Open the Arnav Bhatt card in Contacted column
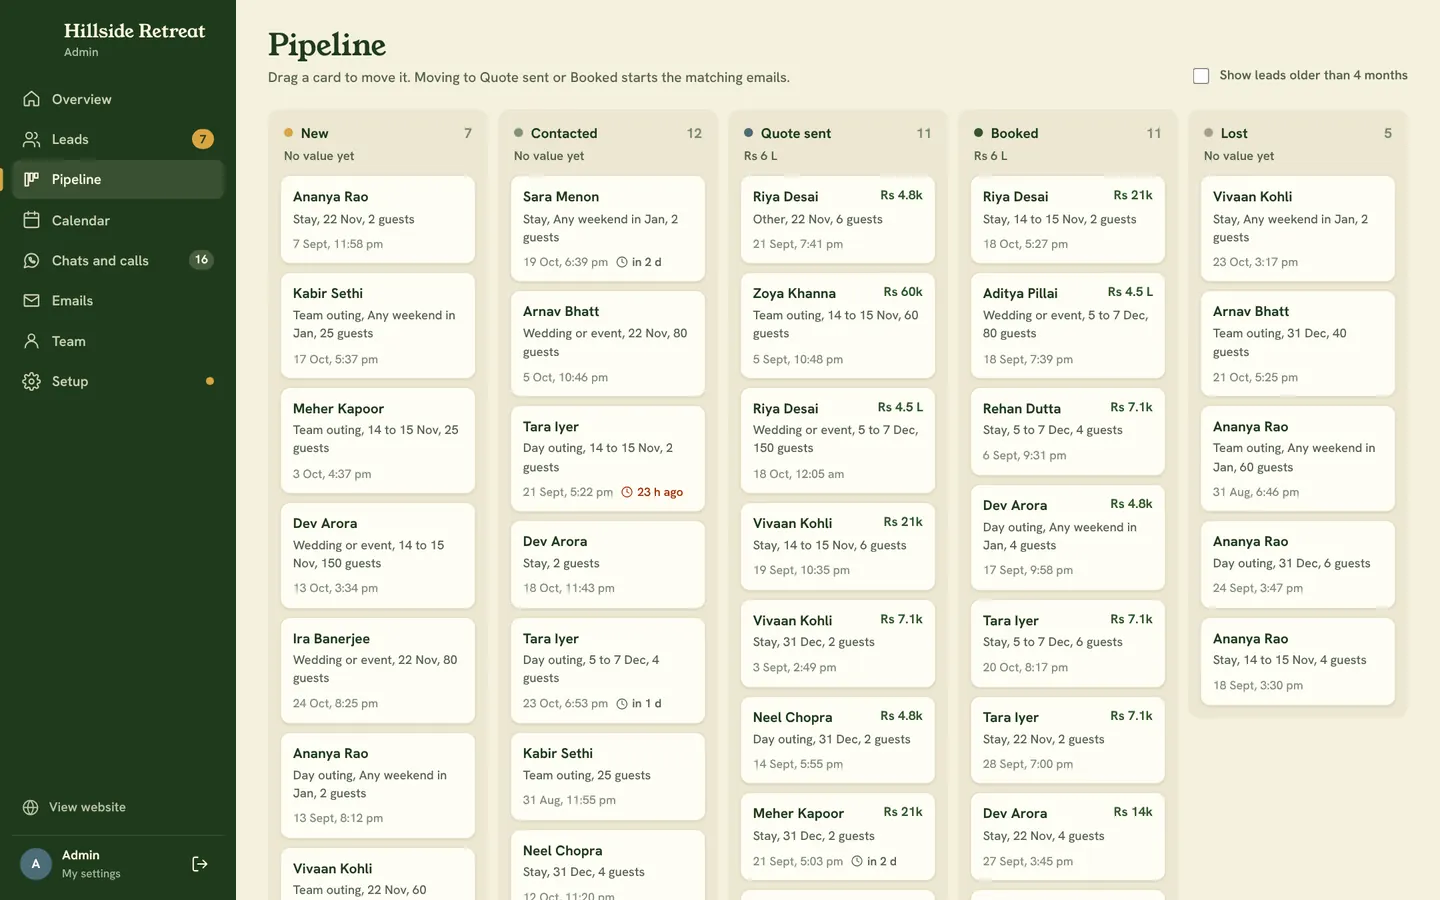 point(608,344)
